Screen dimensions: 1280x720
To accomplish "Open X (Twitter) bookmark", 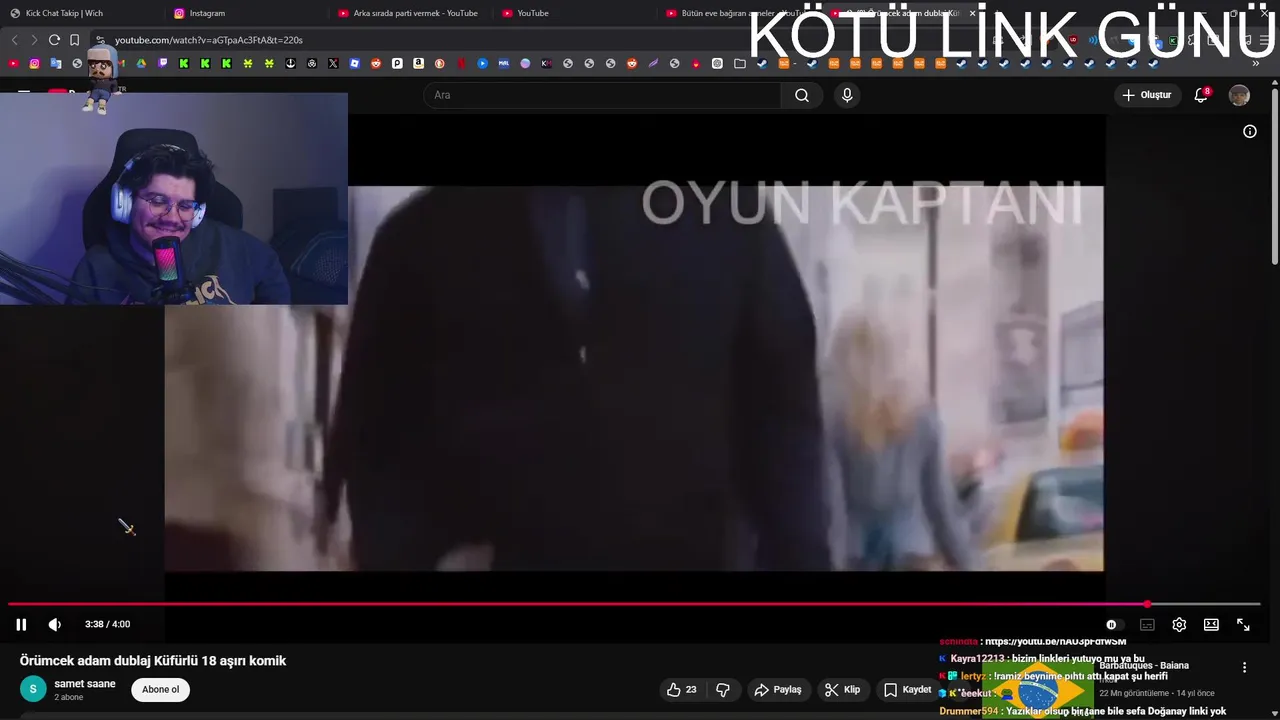I will [333, 63].
